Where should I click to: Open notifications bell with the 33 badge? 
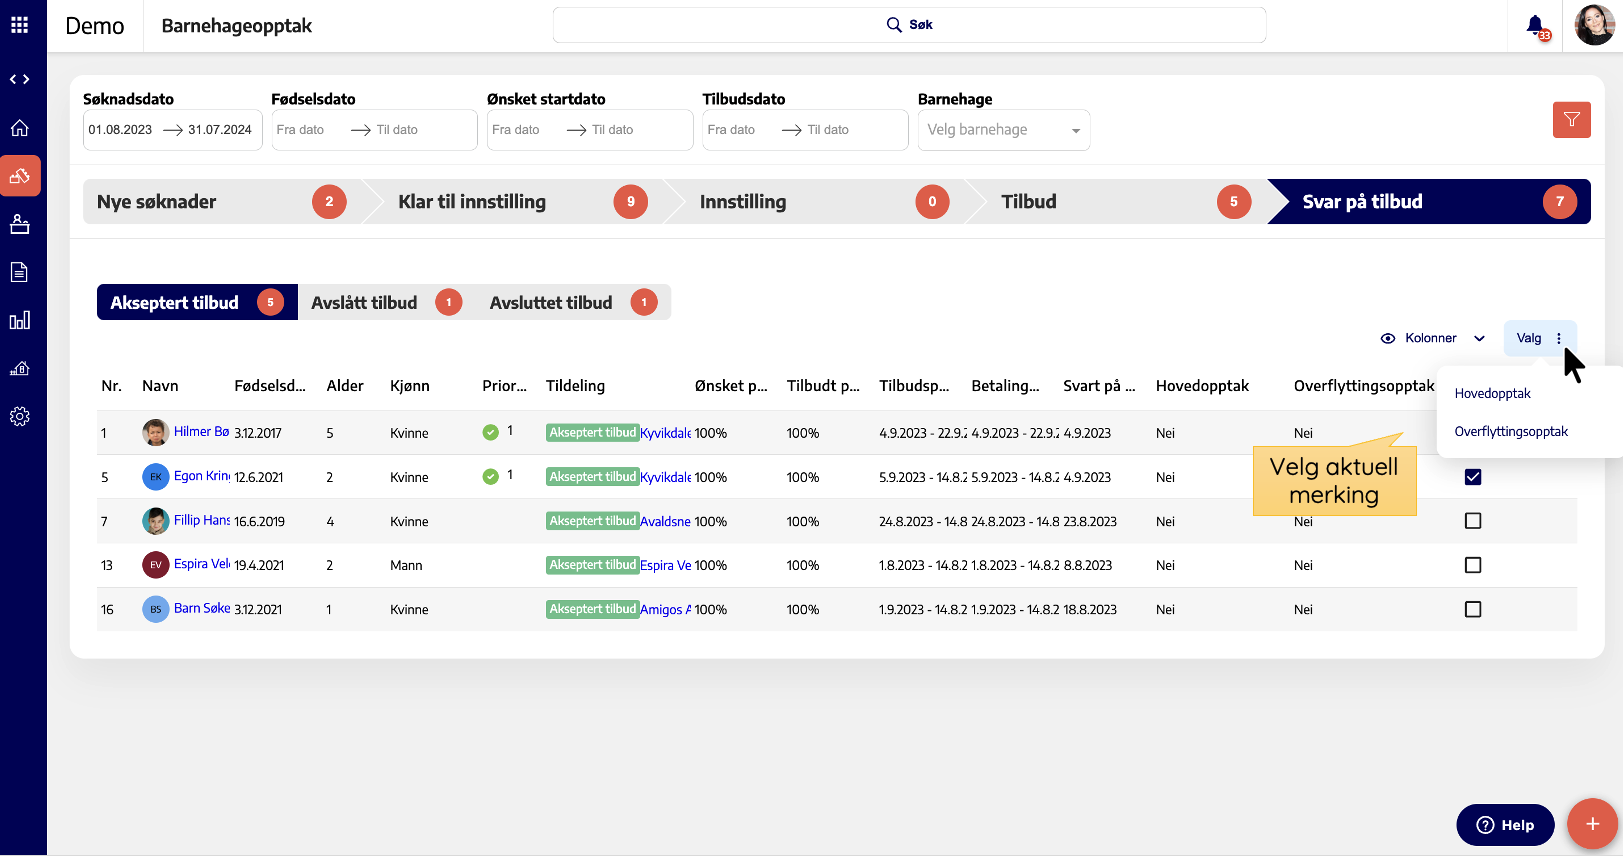[x=1537, y=26]
